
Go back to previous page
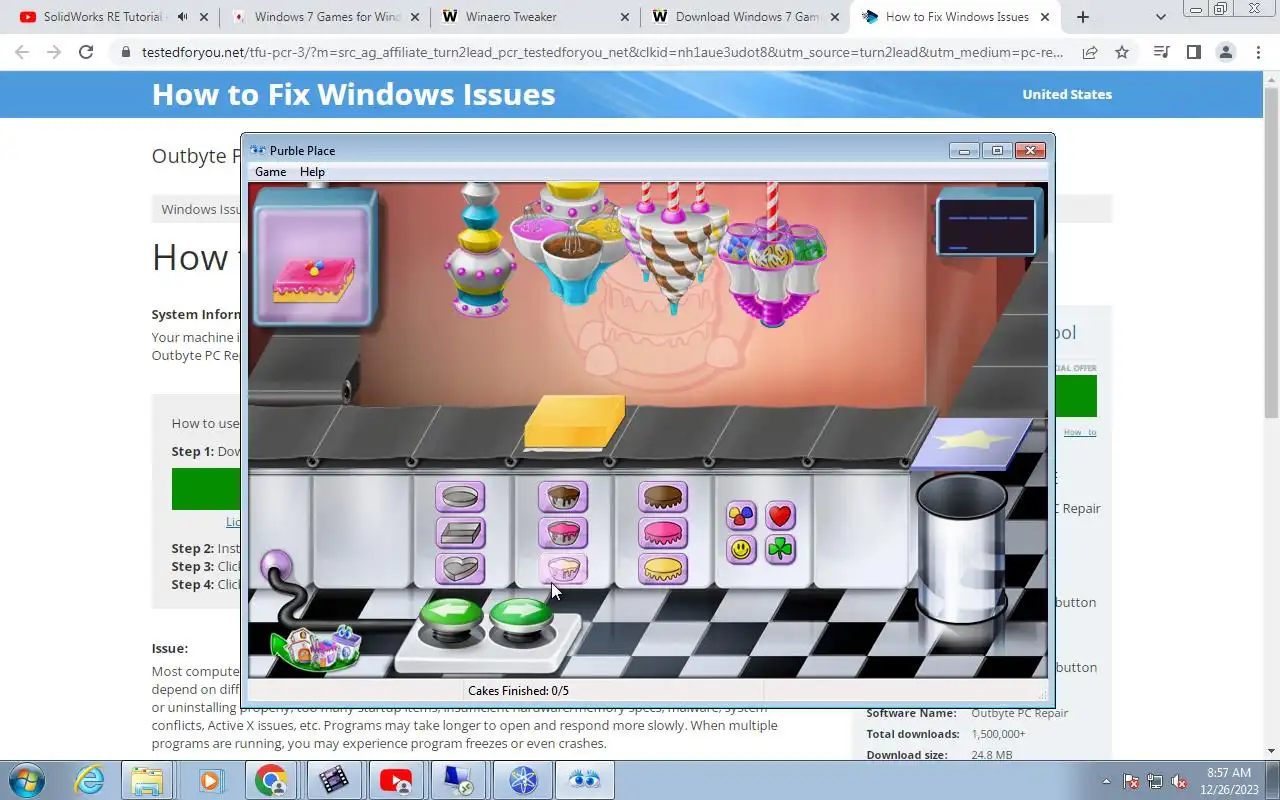[22, 53]
